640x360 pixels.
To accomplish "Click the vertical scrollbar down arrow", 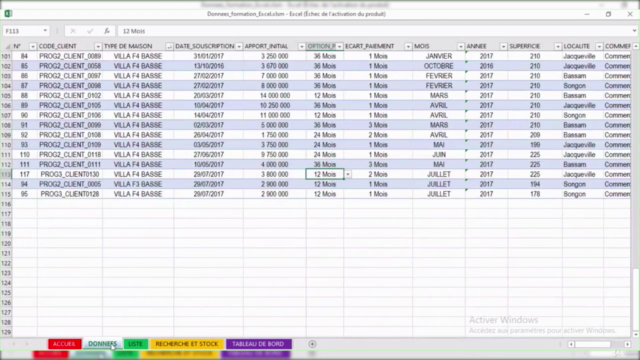I will 636,334.
